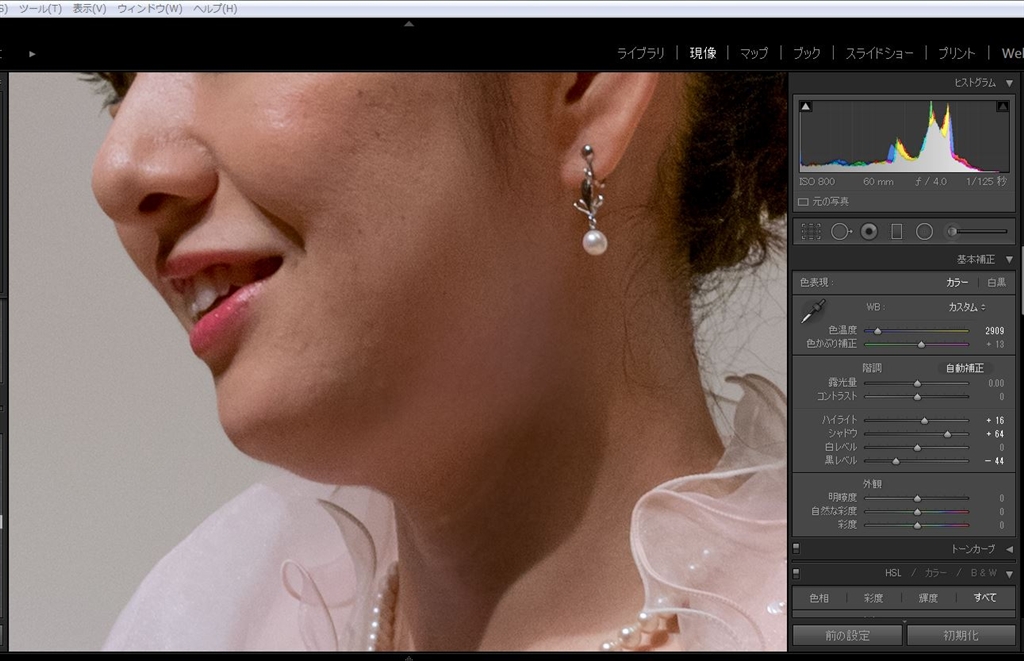The width and height of the screenshot is (1024, 661).
Task: Select the 色相 tab in HSL
Action: (818, 598)
